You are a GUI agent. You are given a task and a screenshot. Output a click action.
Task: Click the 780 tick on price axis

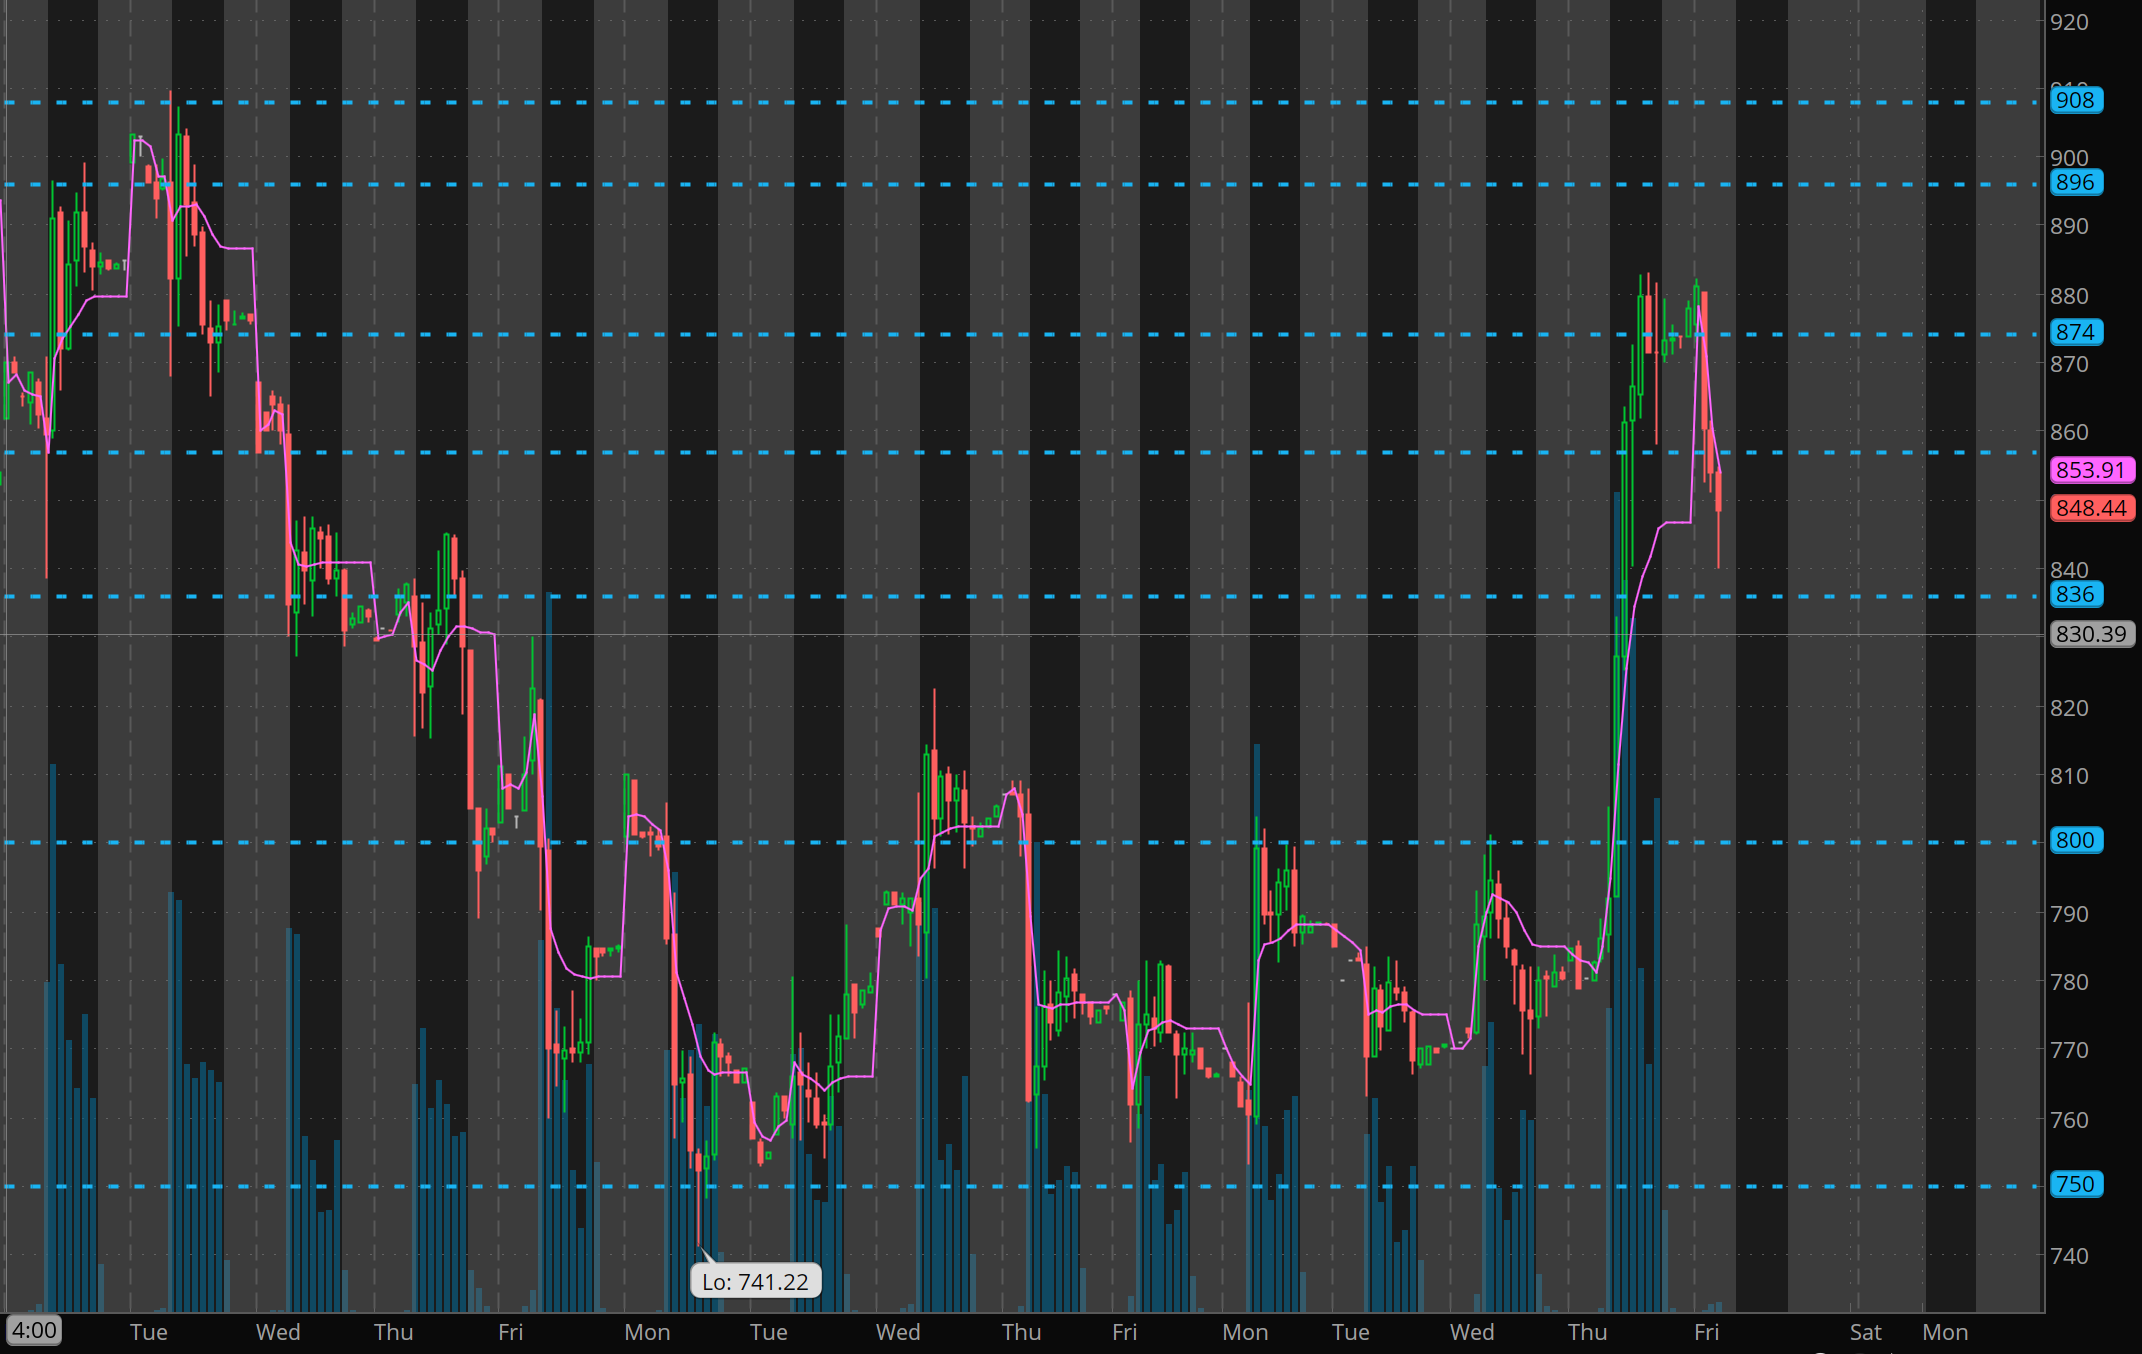pos(2069,982)
